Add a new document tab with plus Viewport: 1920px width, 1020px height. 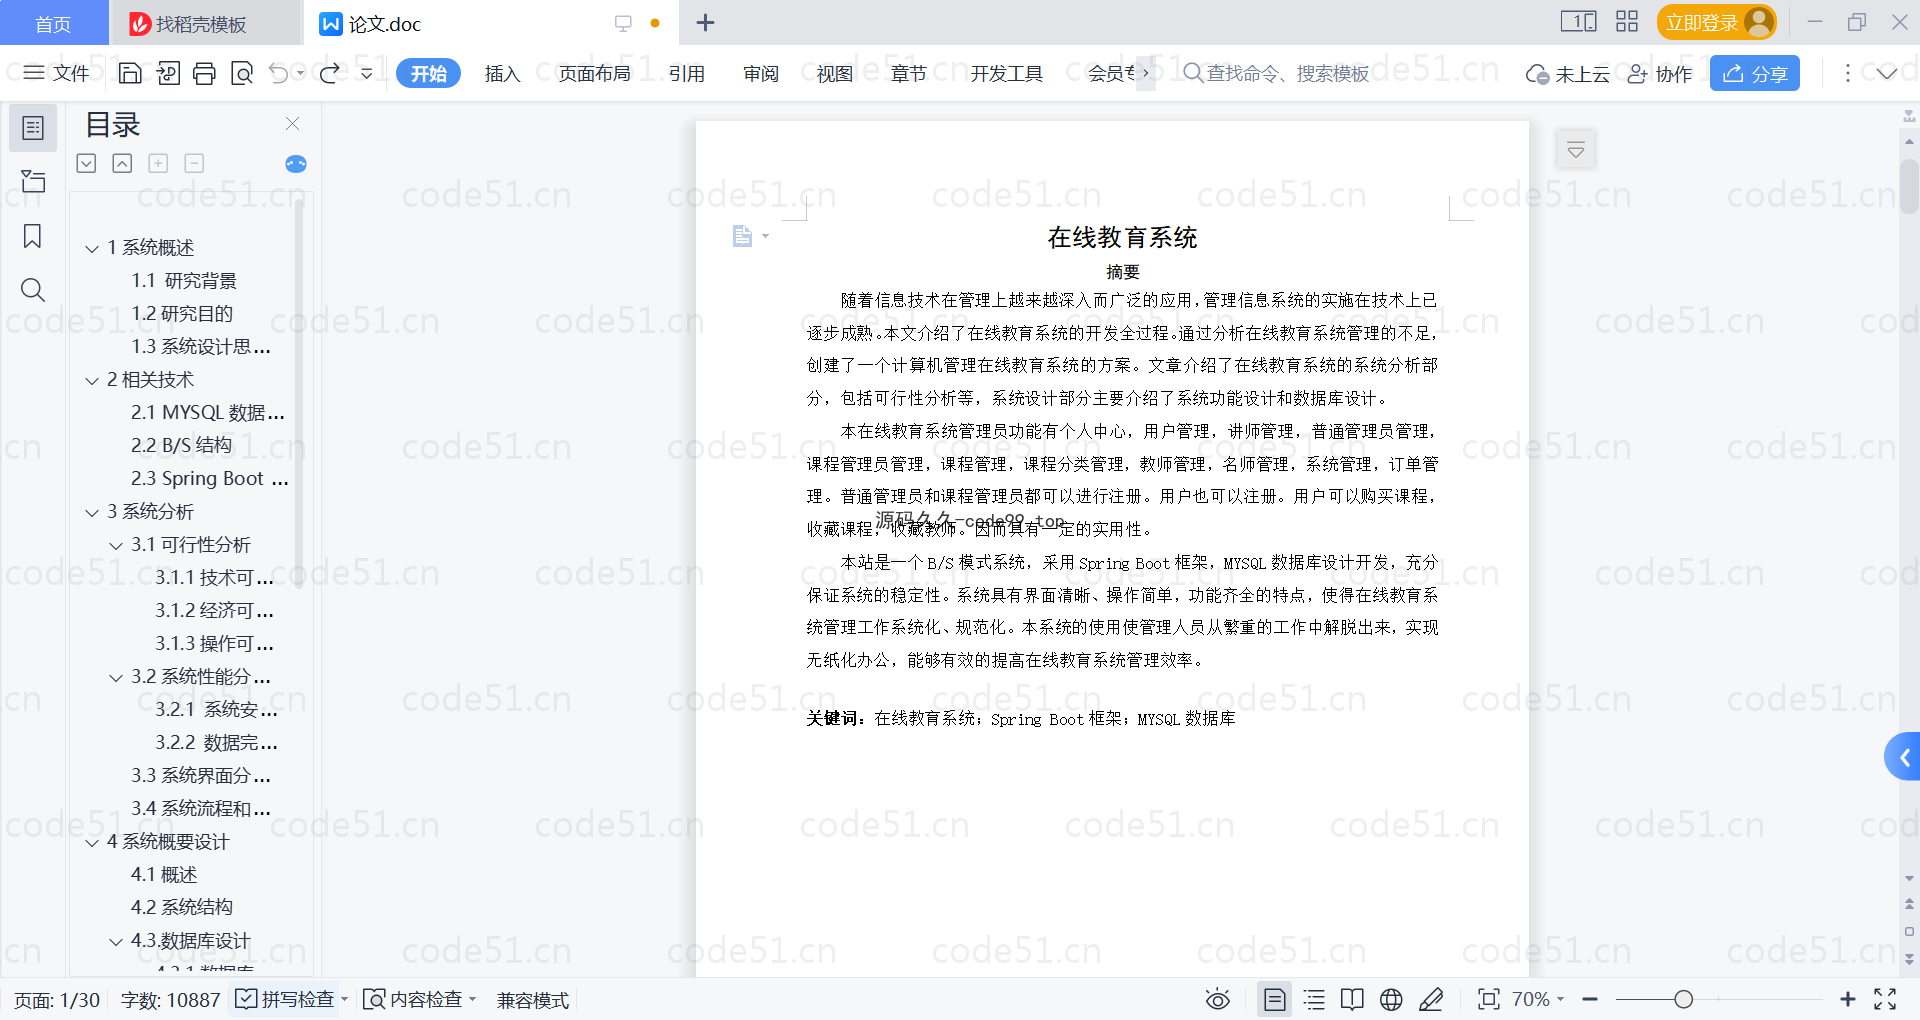(705, 22)
